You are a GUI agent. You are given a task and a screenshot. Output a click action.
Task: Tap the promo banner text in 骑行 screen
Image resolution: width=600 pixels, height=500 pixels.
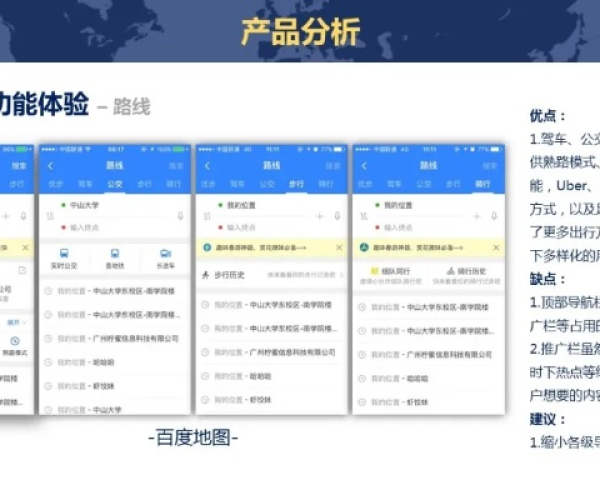pyautogui.click(x=418, y=248)
